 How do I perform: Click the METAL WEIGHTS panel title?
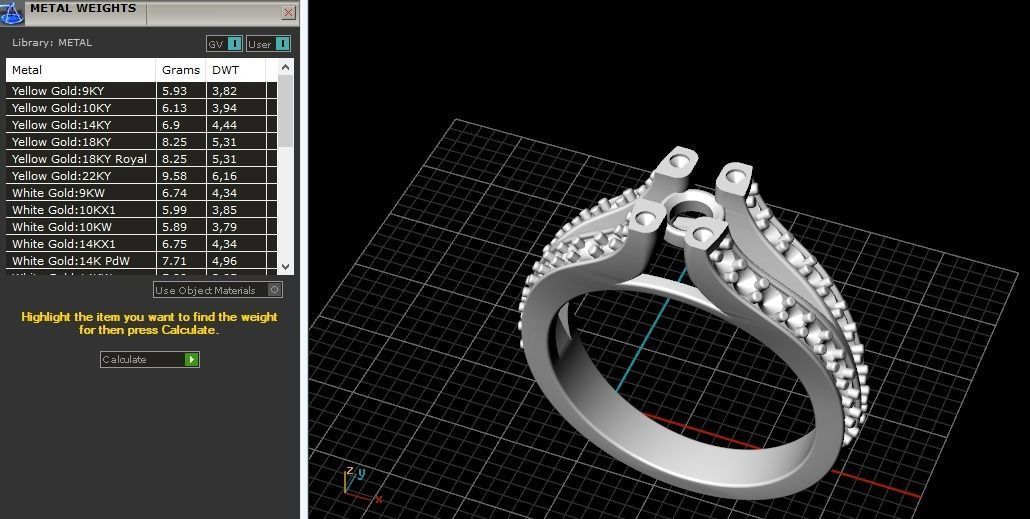pyautogui.click(x=83, y=9)
